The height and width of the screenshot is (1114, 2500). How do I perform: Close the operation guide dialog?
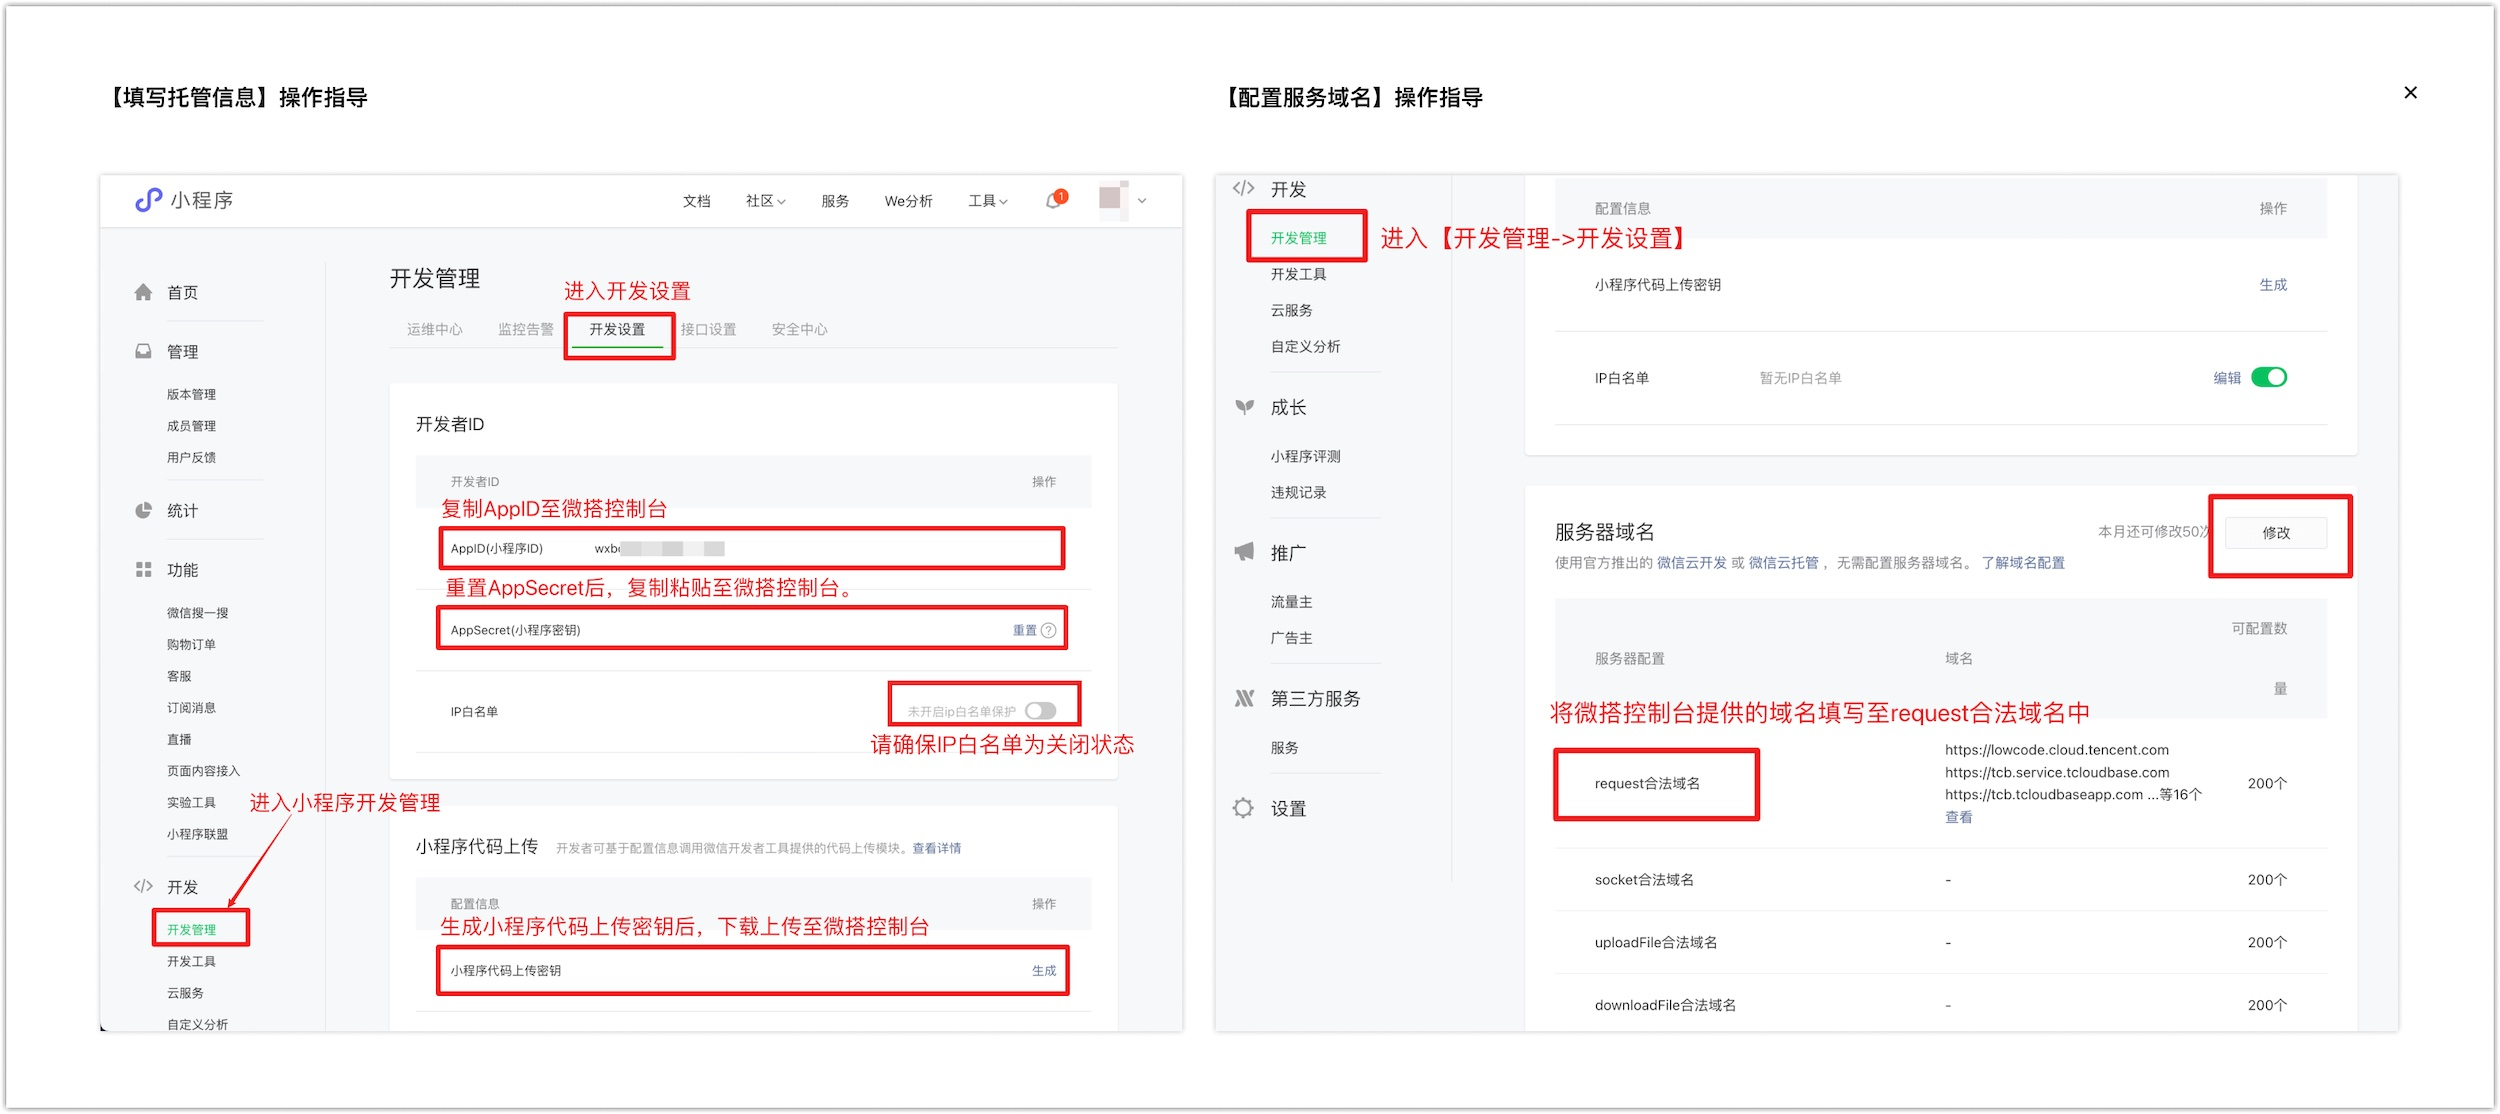coord(2410,93)
